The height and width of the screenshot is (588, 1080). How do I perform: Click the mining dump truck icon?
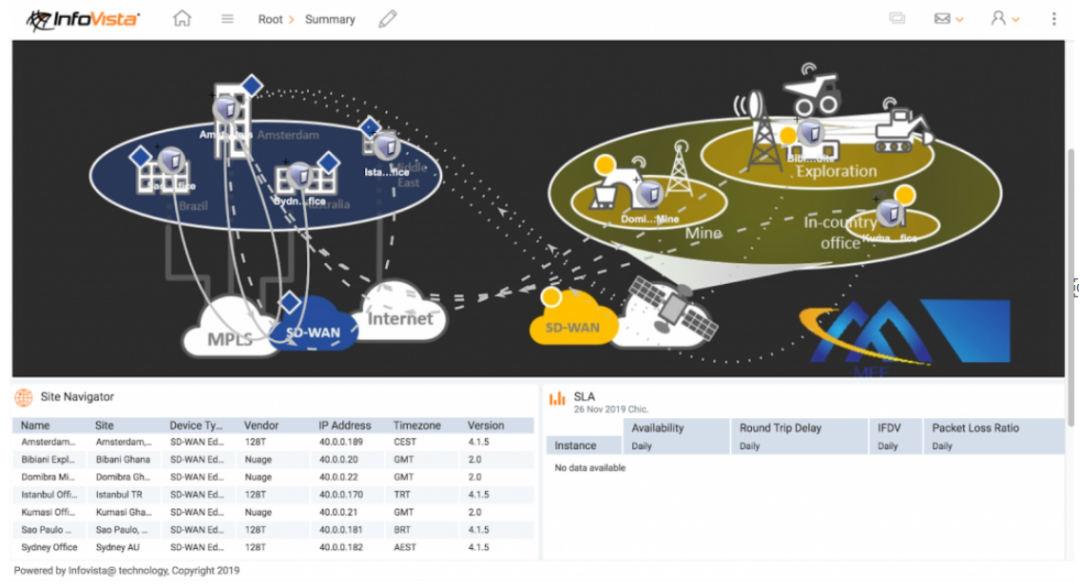click(x=813, y=90)
